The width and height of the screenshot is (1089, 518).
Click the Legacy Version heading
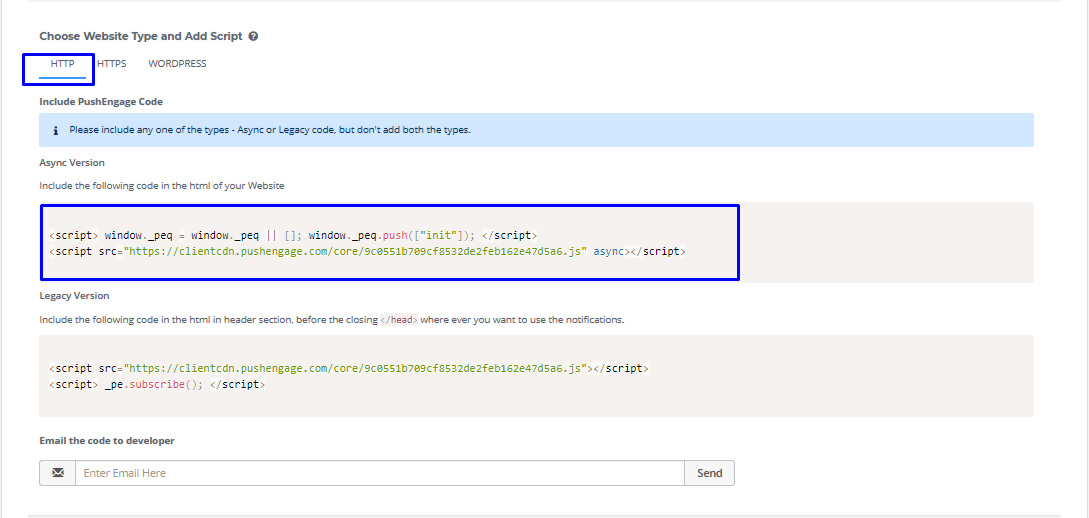point(74,296)
